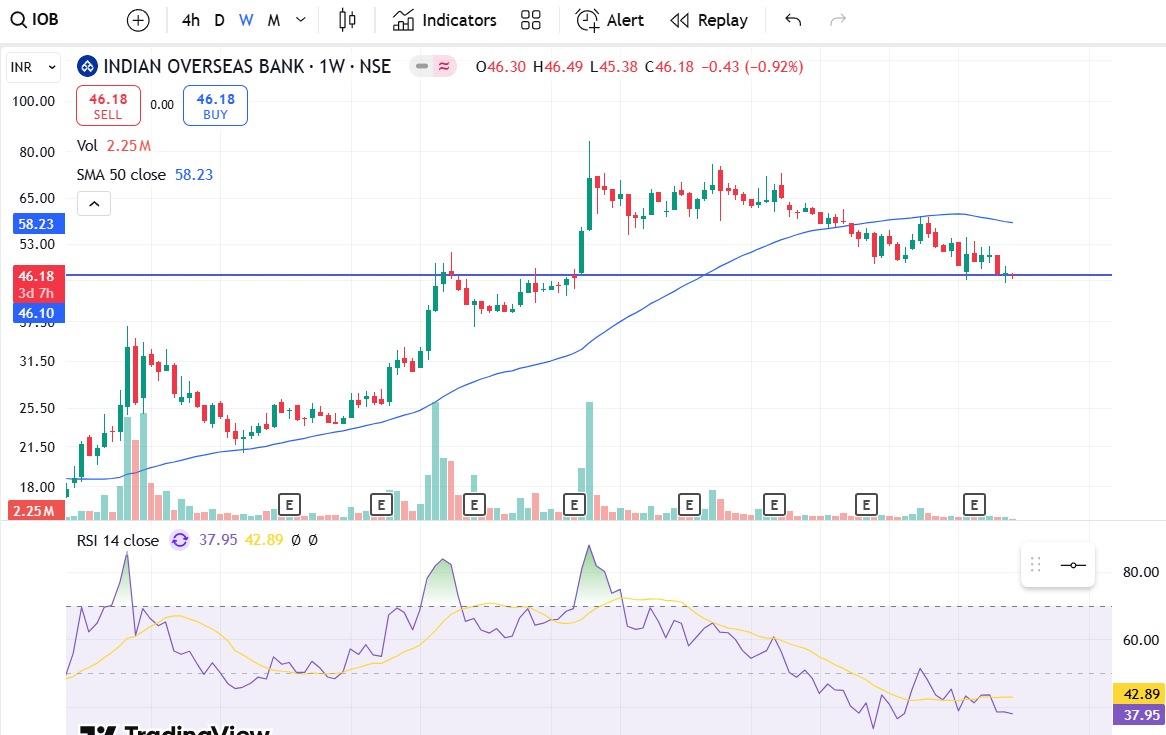Click the pink data mode icon
The image size is (1166, 735).
tap(444, 67)
